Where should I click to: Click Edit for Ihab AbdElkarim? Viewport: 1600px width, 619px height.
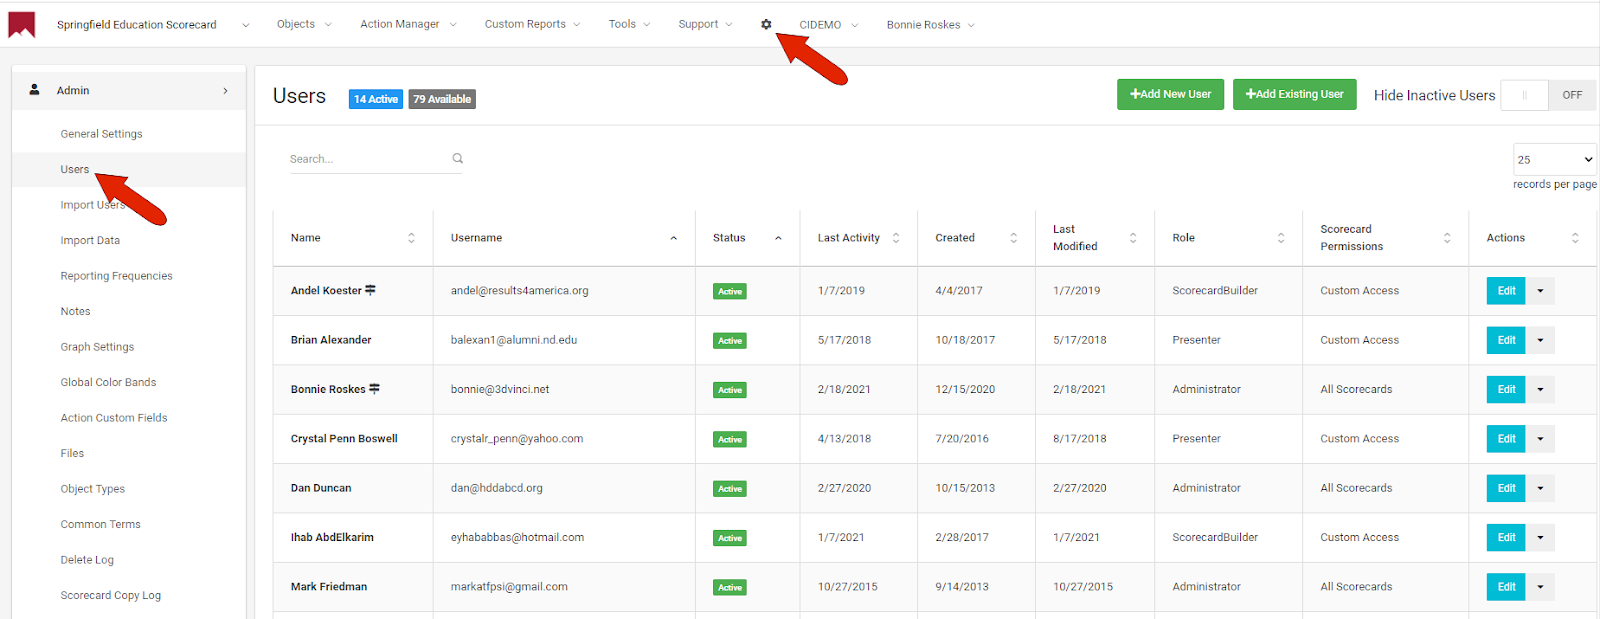(x=1506, y=538)
